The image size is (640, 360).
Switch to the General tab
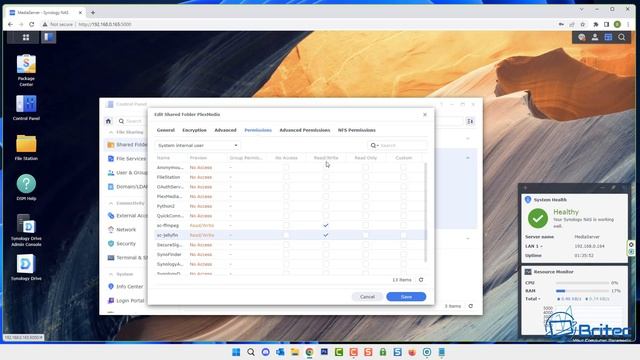click(166, 130)
